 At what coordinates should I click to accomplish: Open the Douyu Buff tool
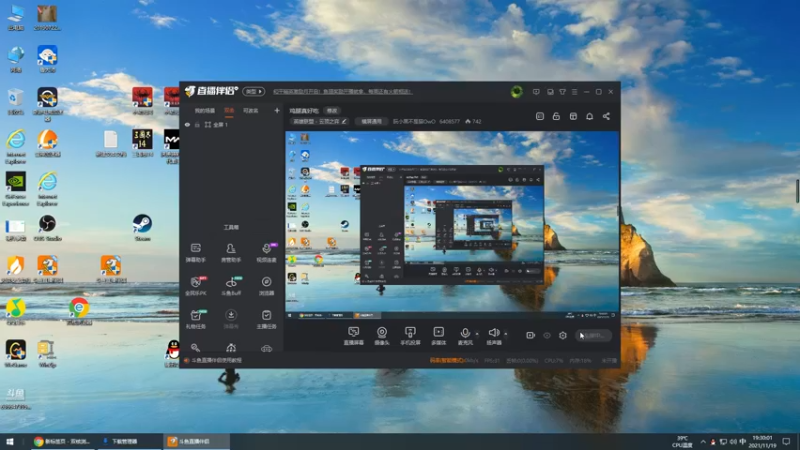click(231, 286)
